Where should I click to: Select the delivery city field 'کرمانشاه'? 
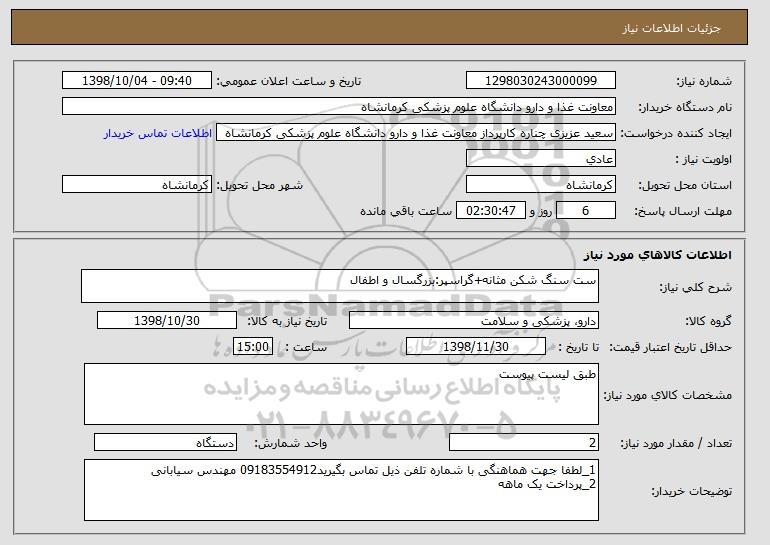click(137, 185)
